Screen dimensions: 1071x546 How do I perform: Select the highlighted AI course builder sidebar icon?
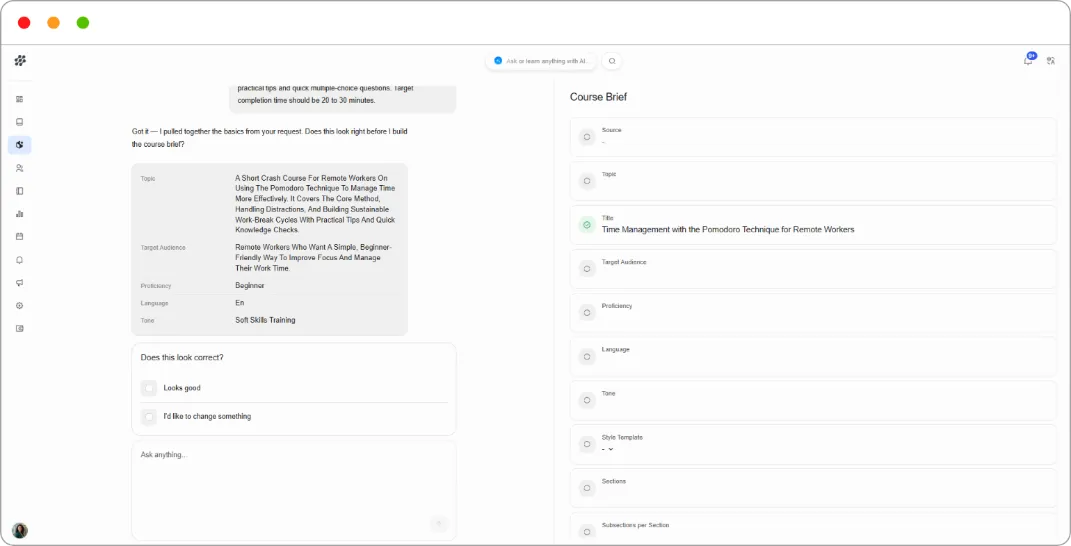(20, 145)
